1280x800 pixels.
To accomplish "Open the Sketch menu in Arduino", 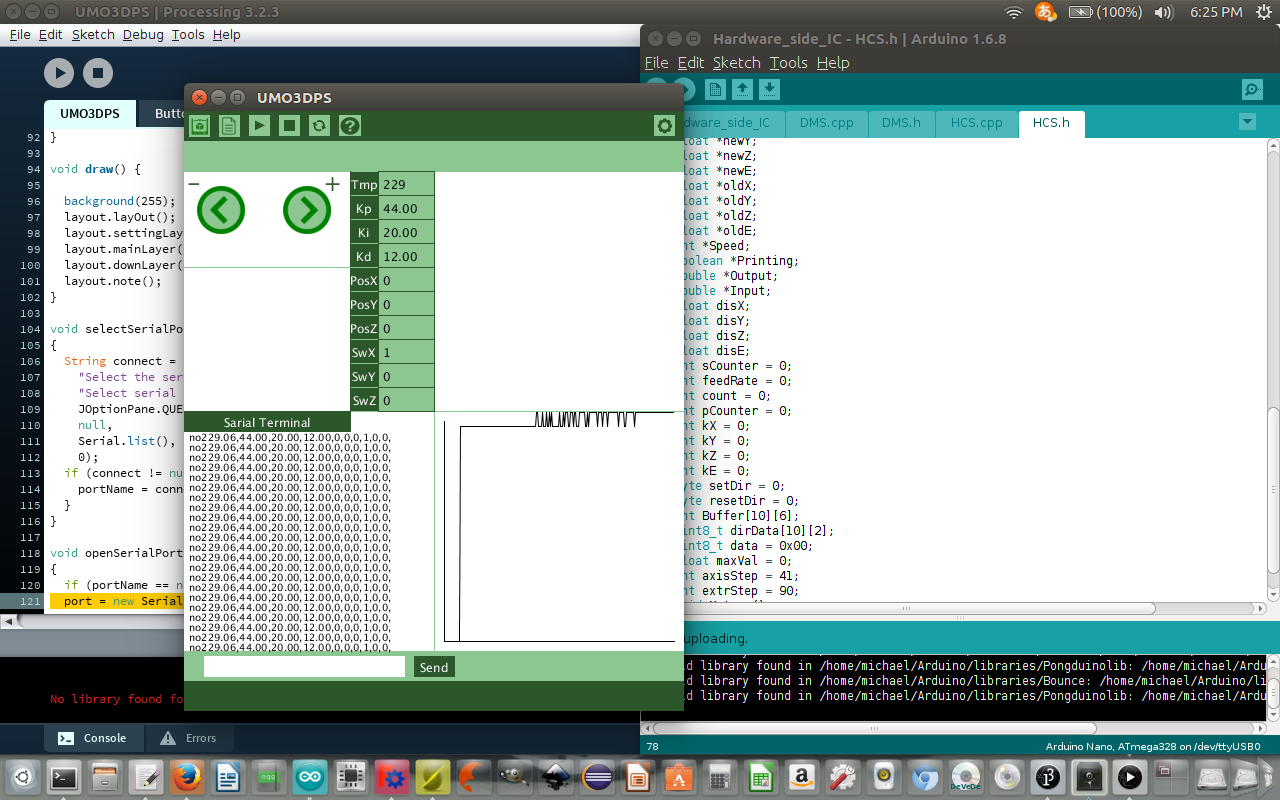I will (x=736, y=62).
